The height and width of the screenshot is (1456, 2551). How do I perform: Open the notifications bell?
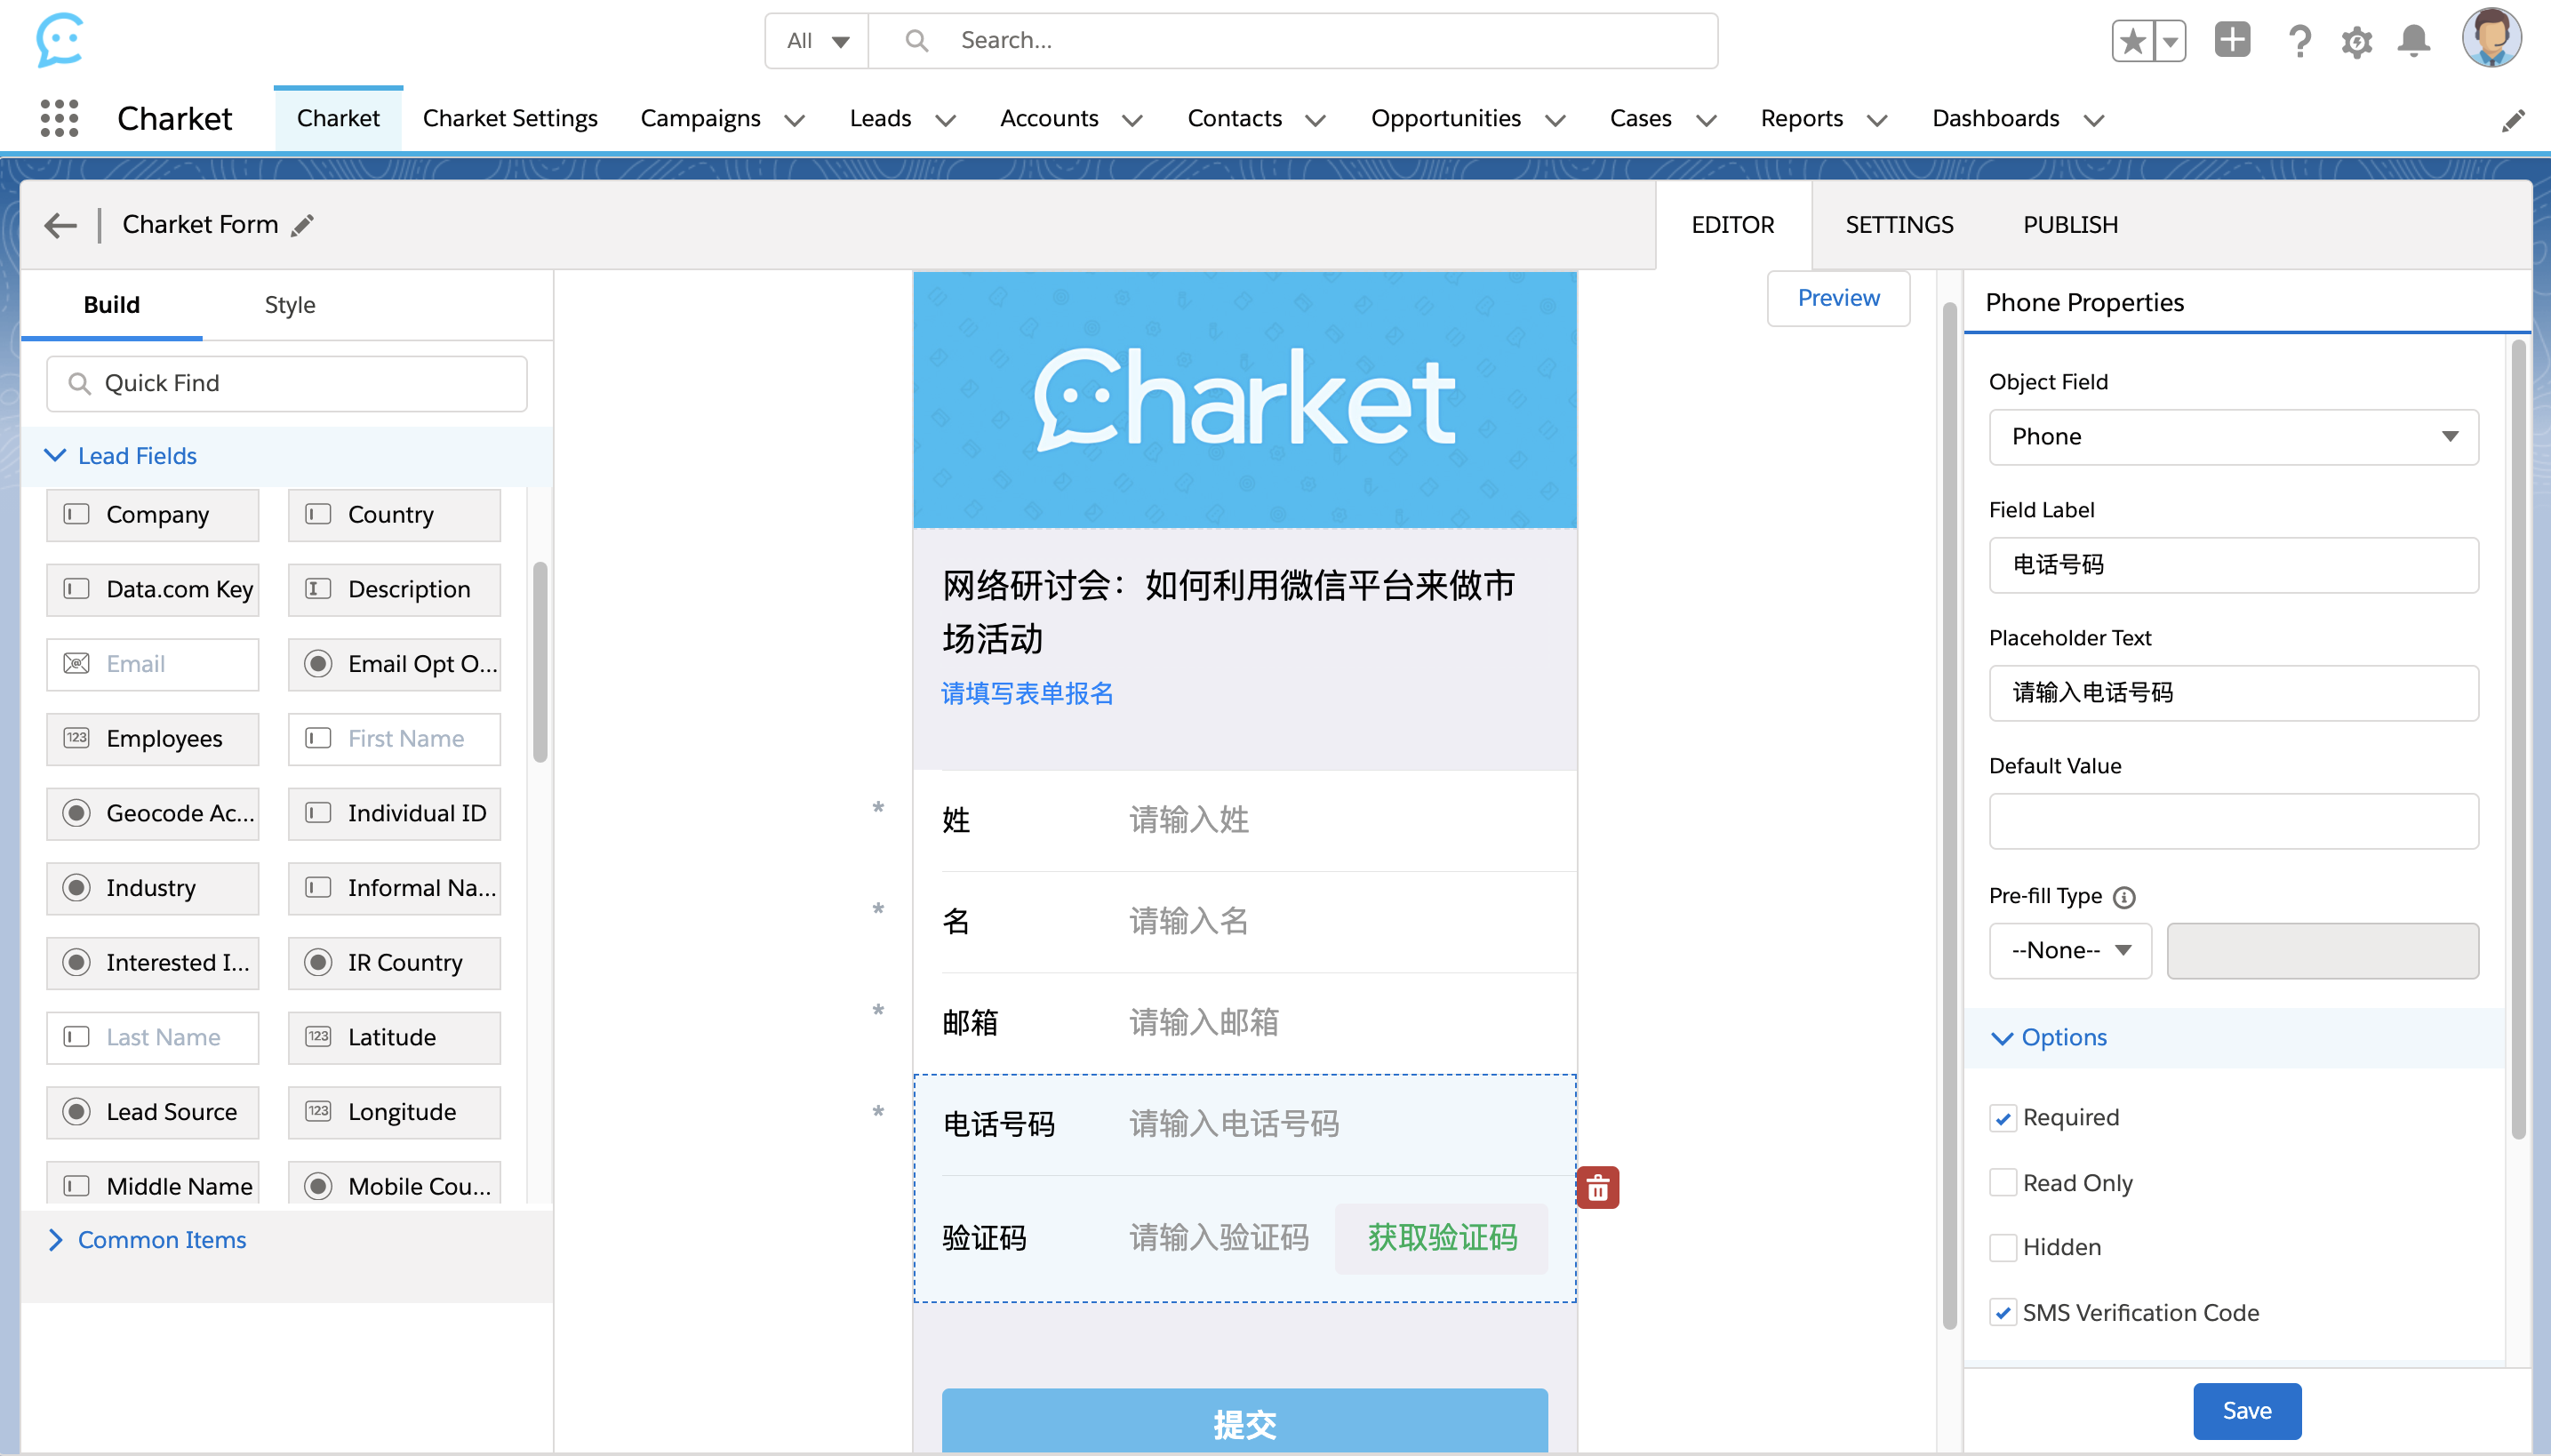pyautogui.click(x=2413, y=41)
